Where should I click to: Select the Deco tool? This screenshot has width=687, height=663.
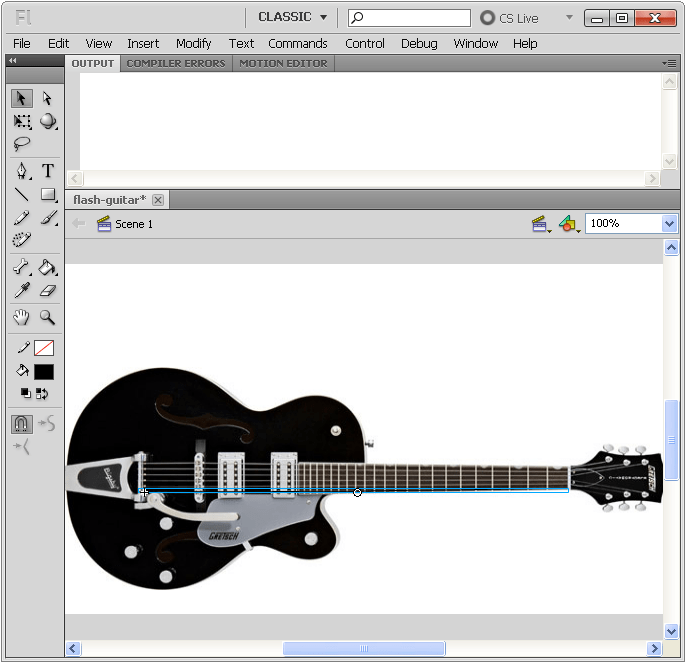pyautogui.click(x=22, y=240)
